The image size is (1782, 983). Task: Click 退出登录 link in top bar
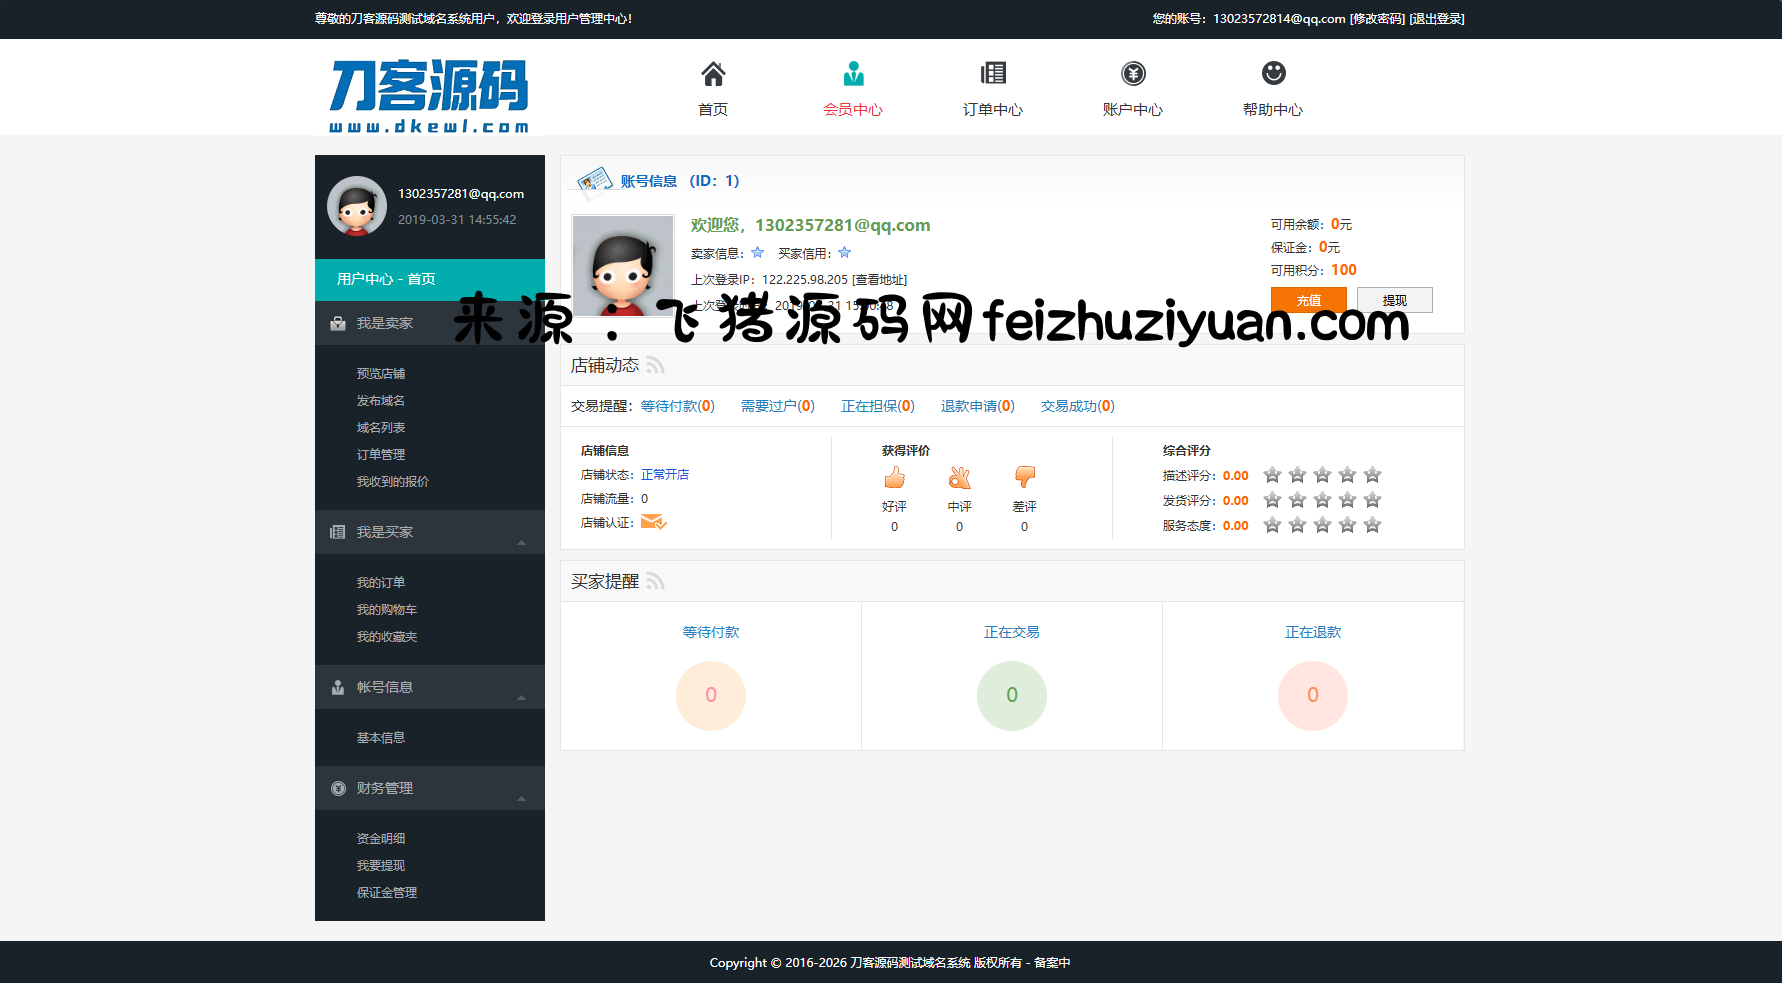tap(1437, 19)
